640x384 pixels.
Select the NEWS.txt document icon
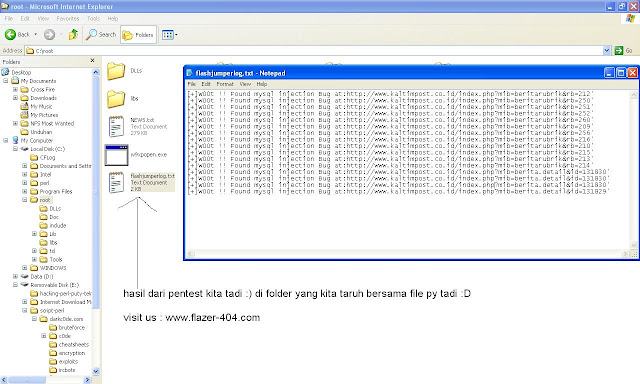pyautogui.click(x=116, y=127)
